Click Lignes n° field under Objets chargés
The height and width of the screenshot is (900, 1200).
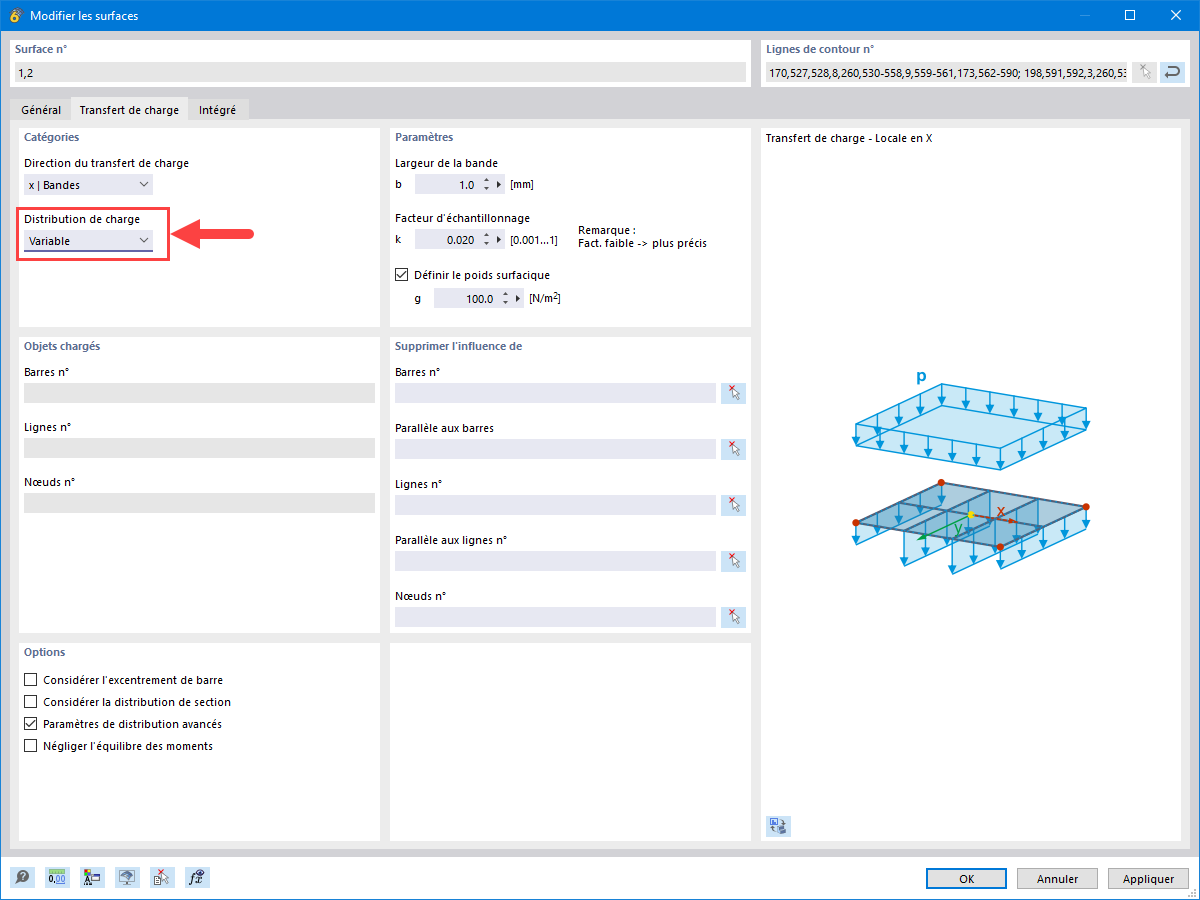[x=199, y=448]
